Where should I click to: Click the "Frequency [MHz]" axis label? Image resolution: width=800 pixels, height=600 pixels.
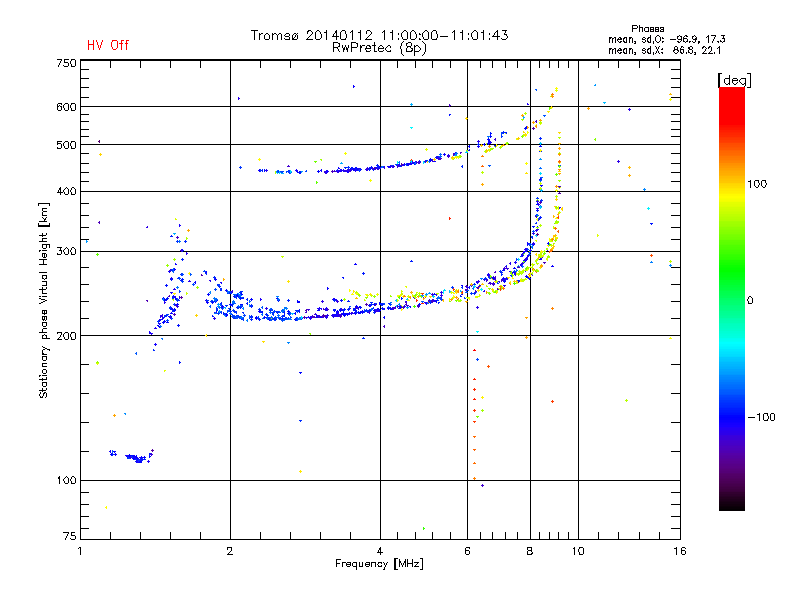coord(379,564)
